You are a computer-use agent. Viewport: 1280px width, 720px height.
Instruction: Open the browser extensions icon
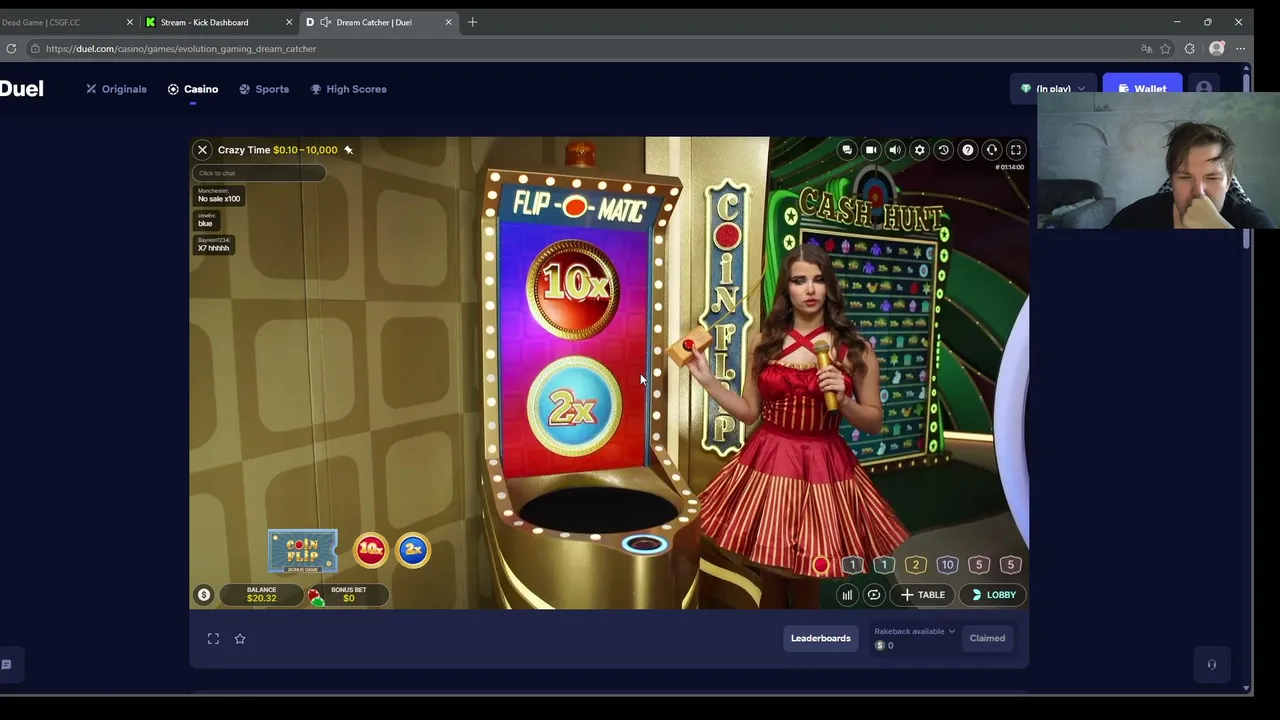coord(1189,48)
